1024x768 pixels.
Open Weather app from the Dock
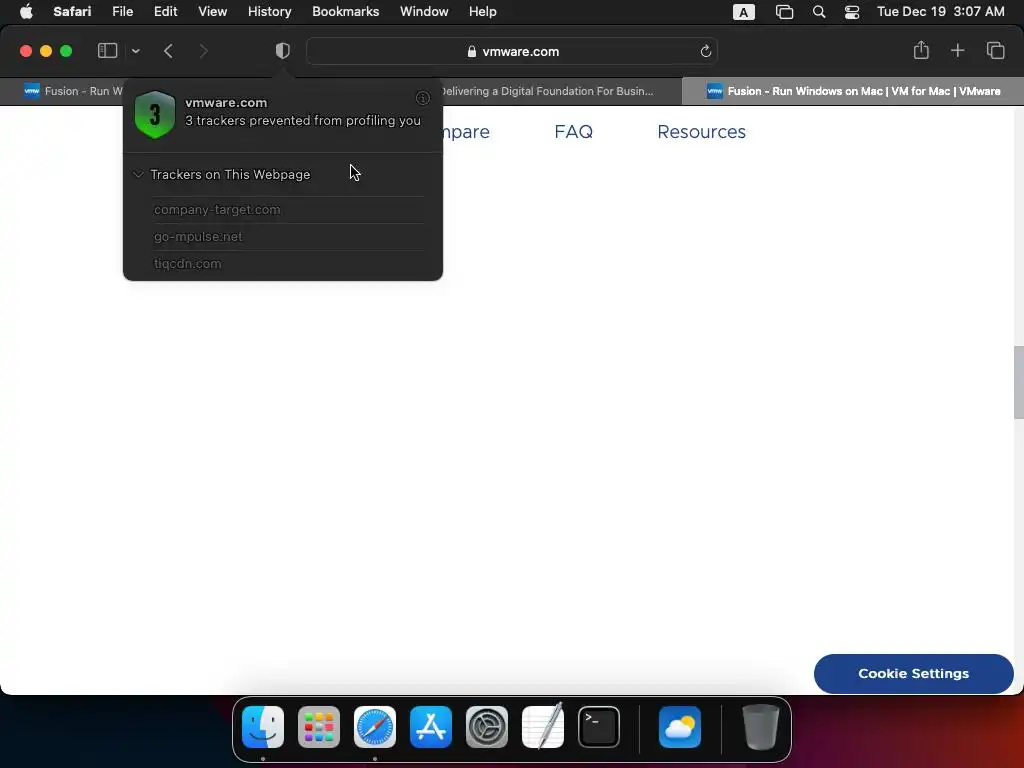[680, 727]
